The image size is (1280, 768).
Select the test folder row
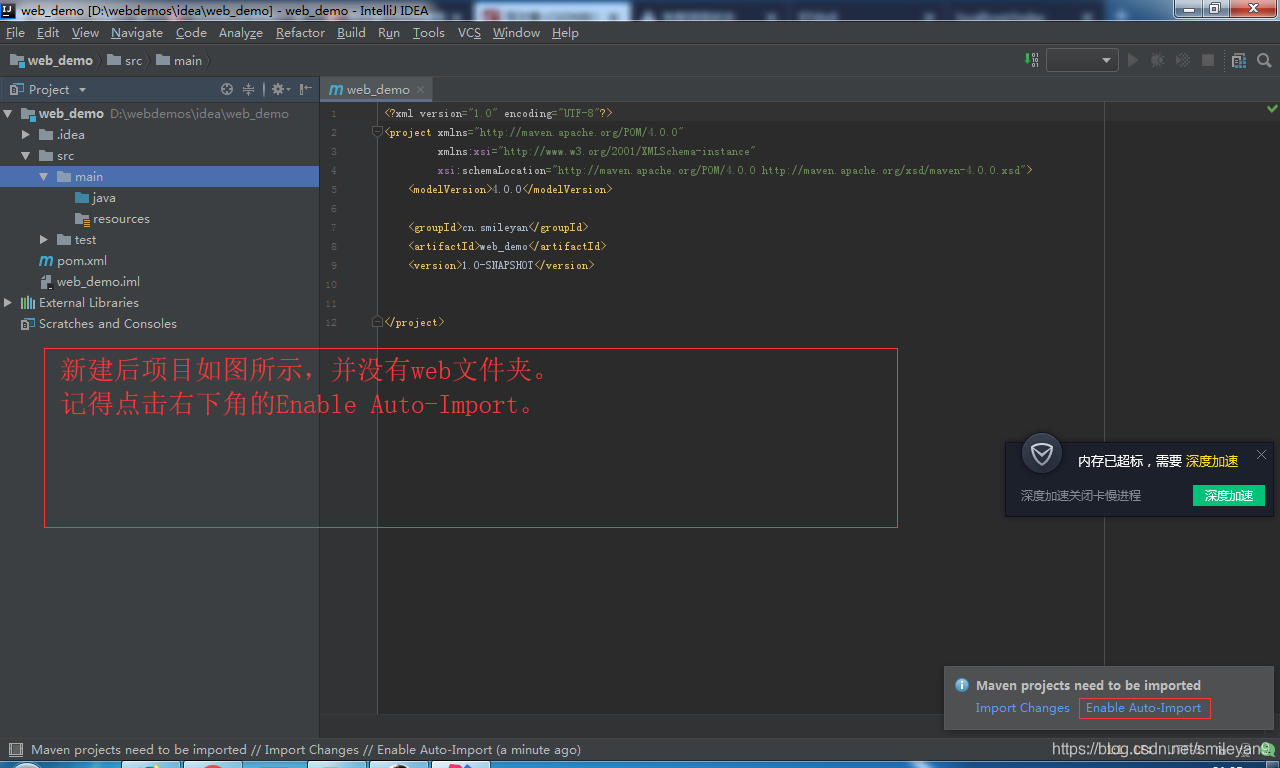[x=160, y=239]
